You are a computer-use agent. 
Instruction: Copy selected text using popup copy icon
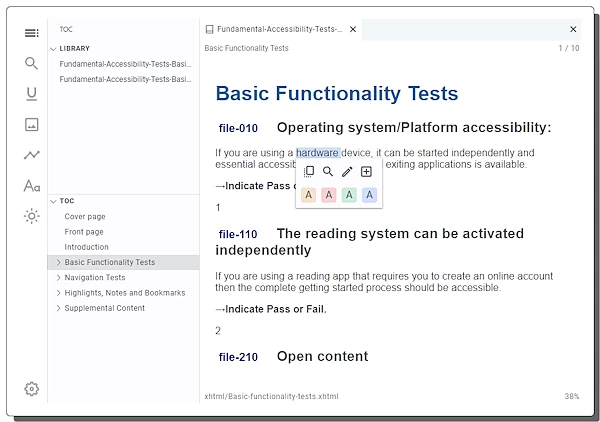pyautogui.click(x=309, y=172)
